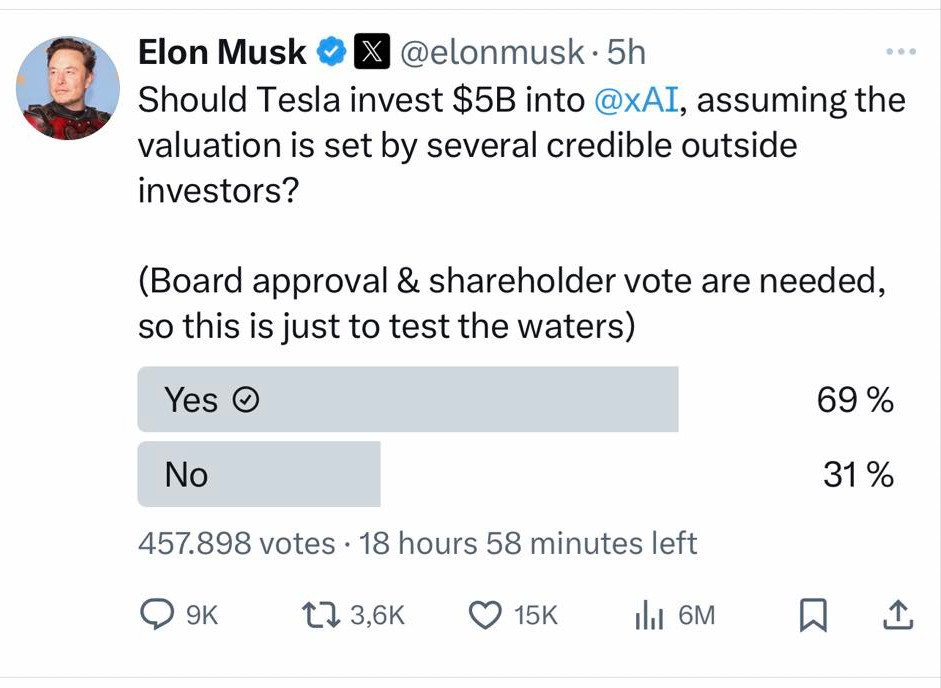Click the 18 hours 58 minutes left text
The image size is (941, 688).
click(527, 543)
